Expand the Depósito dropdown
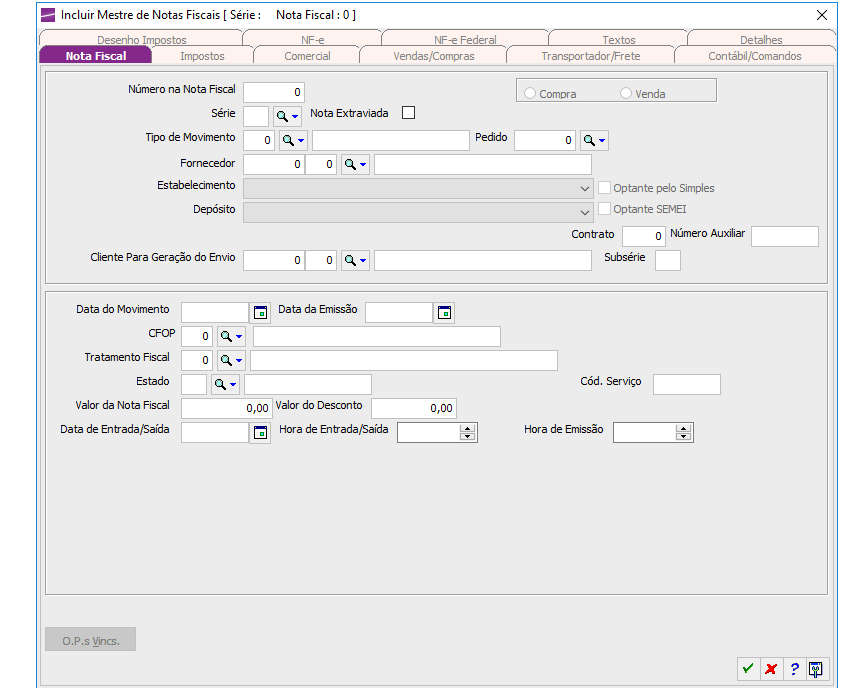This screenshot has width=841, height=691. (x=585, y=212)
